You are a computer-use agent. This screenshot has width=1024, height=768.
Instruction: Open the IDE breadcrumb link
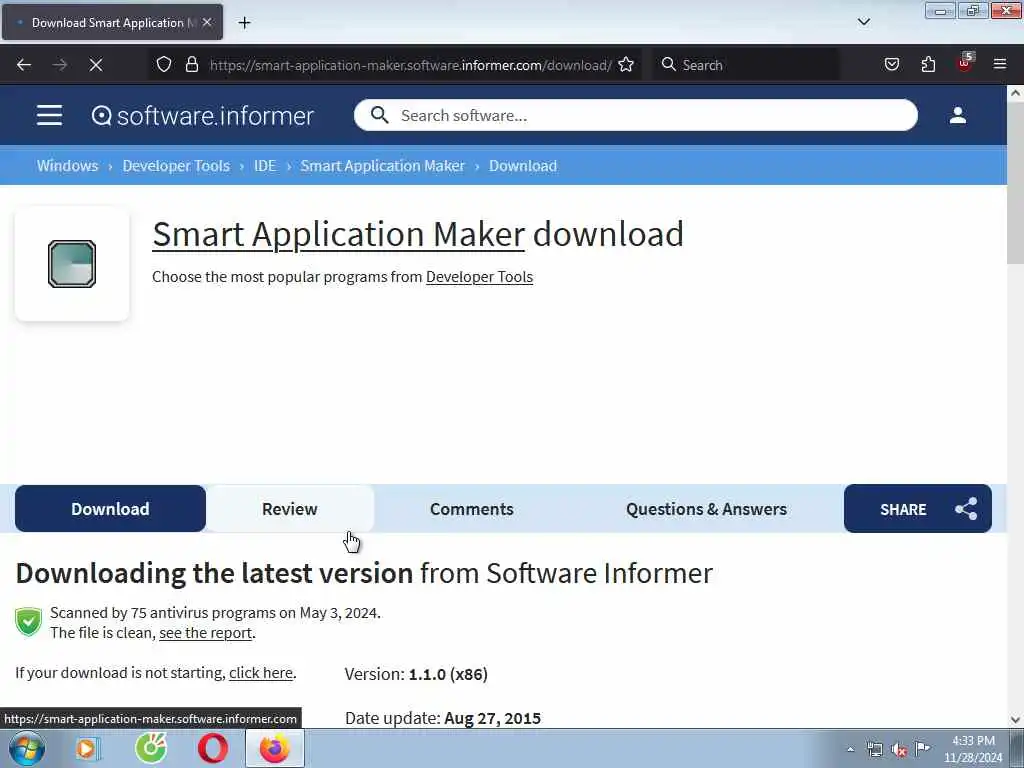(x=265, y=166)
